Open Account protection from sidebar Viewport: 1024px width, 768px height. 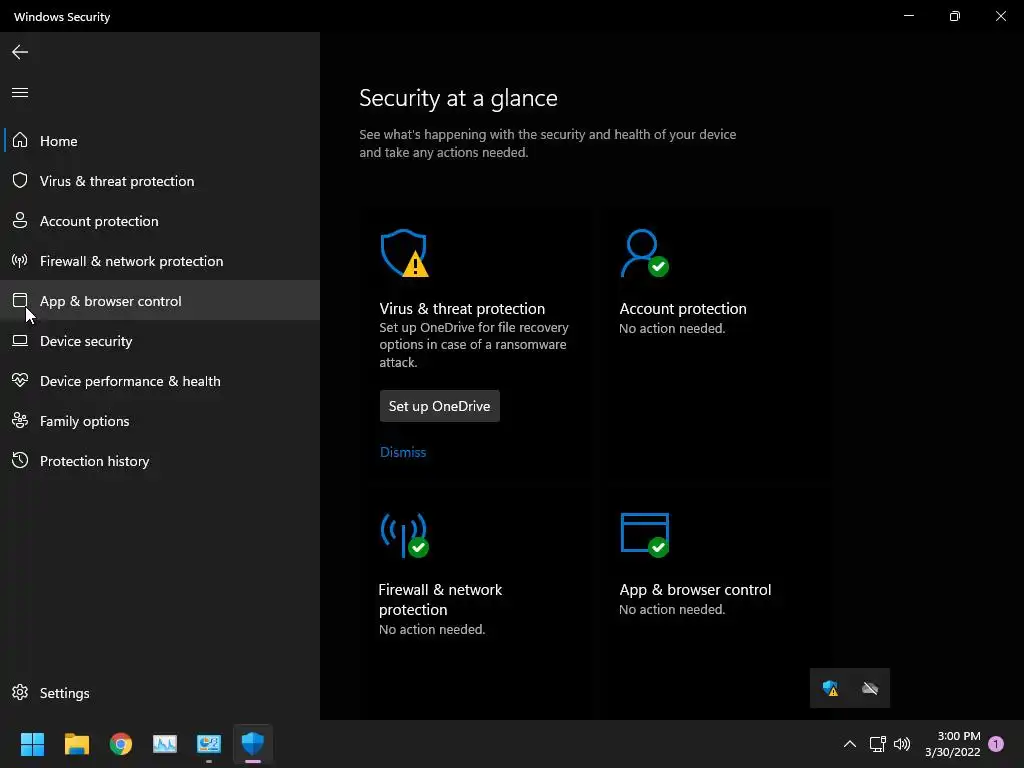click(x=160, y=221)
